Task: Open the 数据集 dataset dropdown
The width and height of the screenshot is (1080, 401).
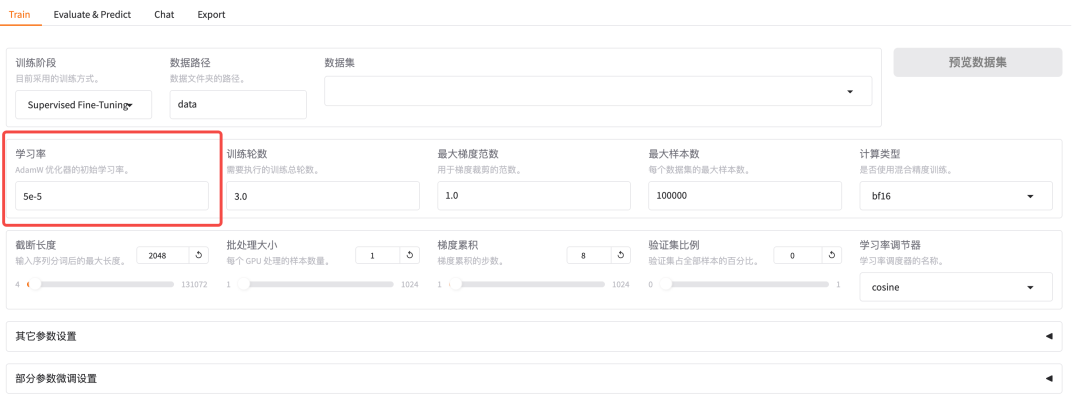Action: click(598, 91)
